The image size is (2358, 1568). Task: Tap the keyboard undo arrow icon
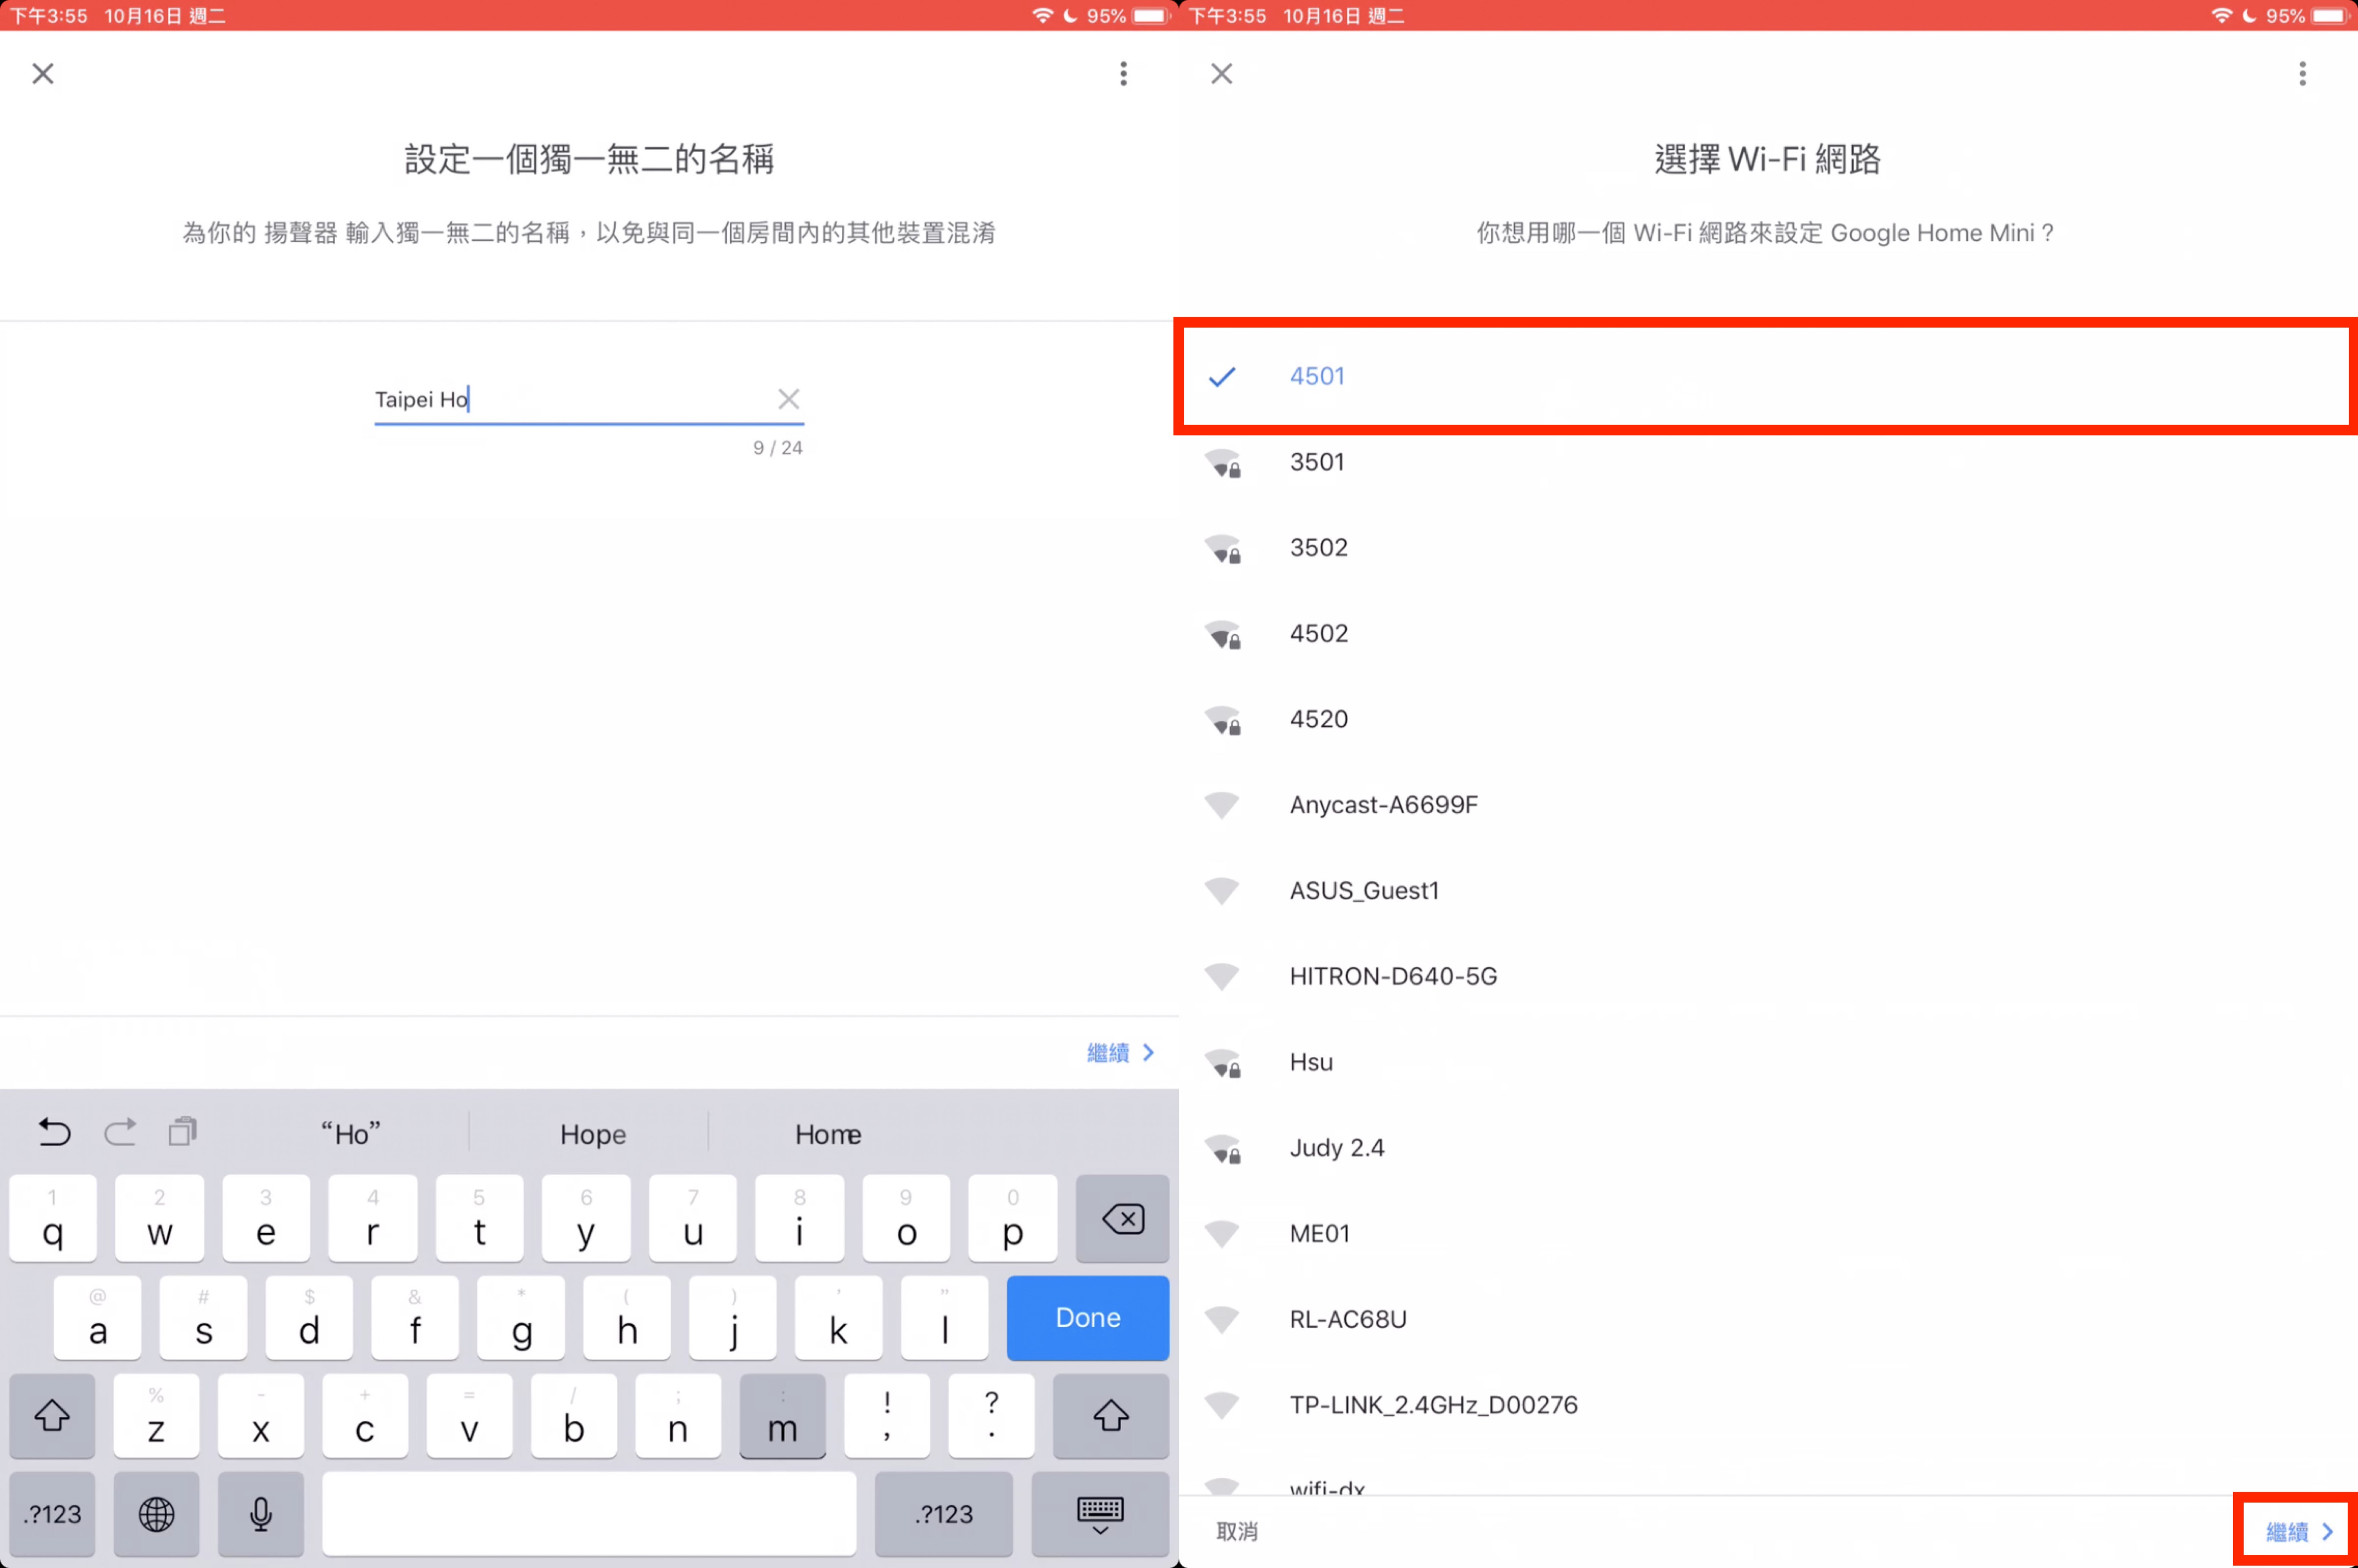pos(54,1132)
